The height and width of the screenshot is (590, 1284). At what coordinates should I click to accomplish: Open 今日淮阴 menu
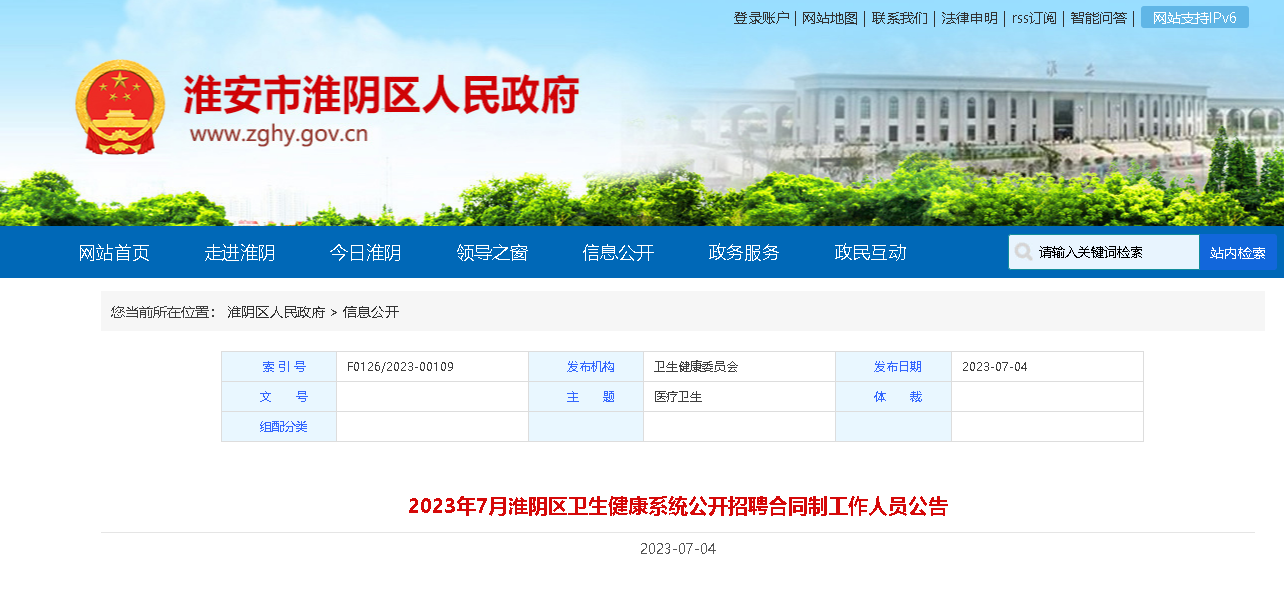[x=366, y=253]
